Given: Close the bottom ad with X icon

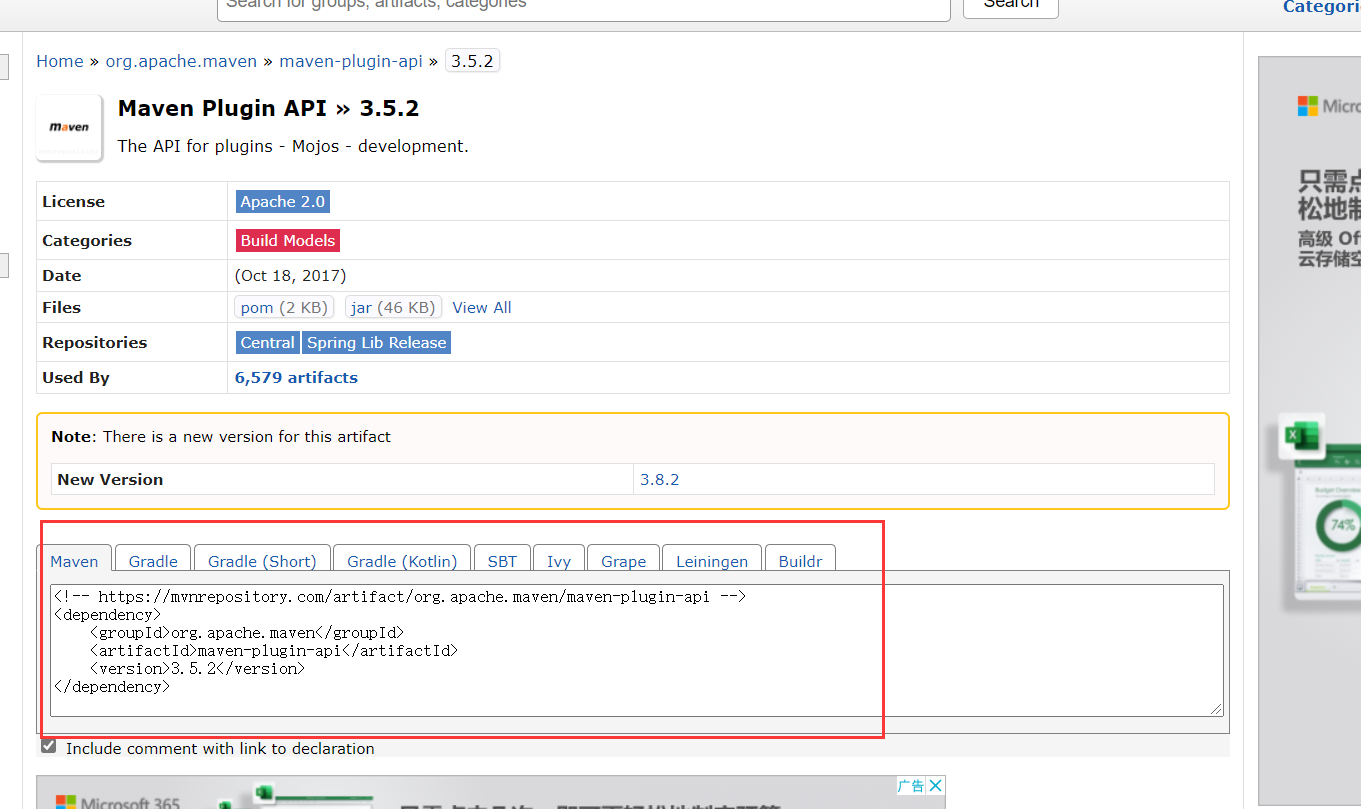Looking at the screenshot, I should [935, 786].
